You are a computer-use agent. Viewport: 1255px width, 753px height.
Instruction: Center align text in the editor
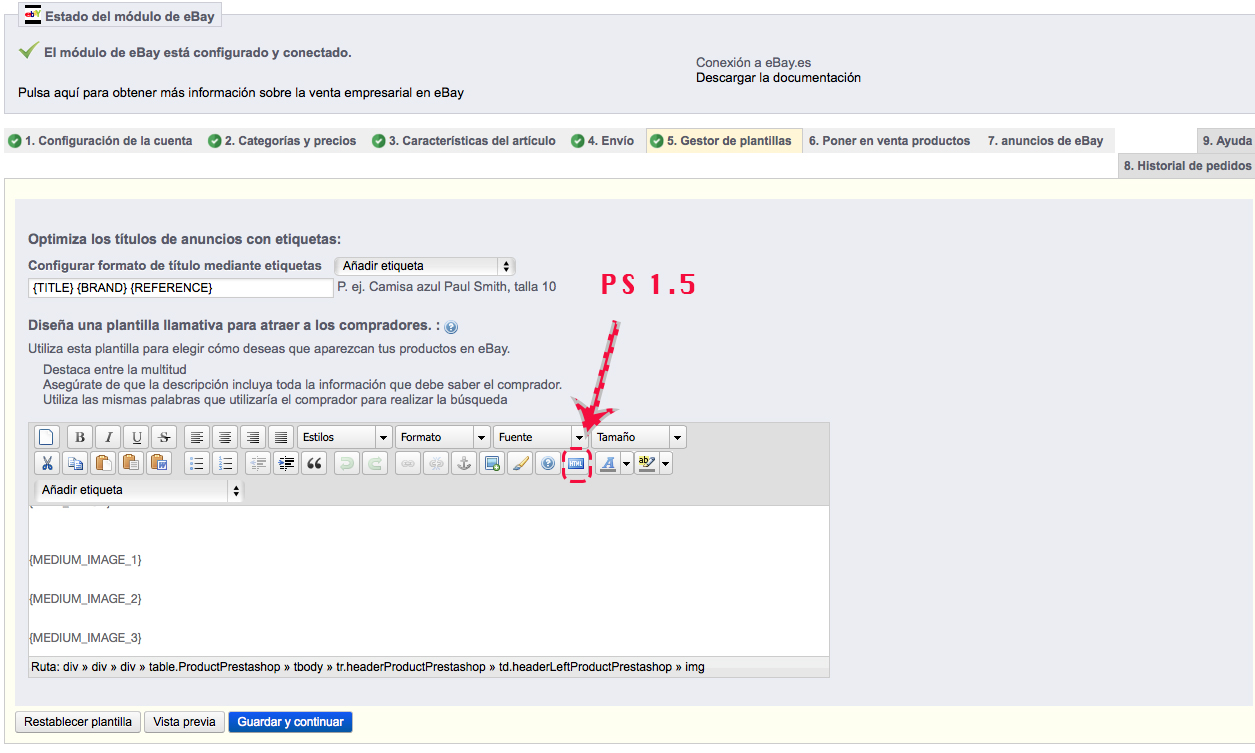pos(226,437)
